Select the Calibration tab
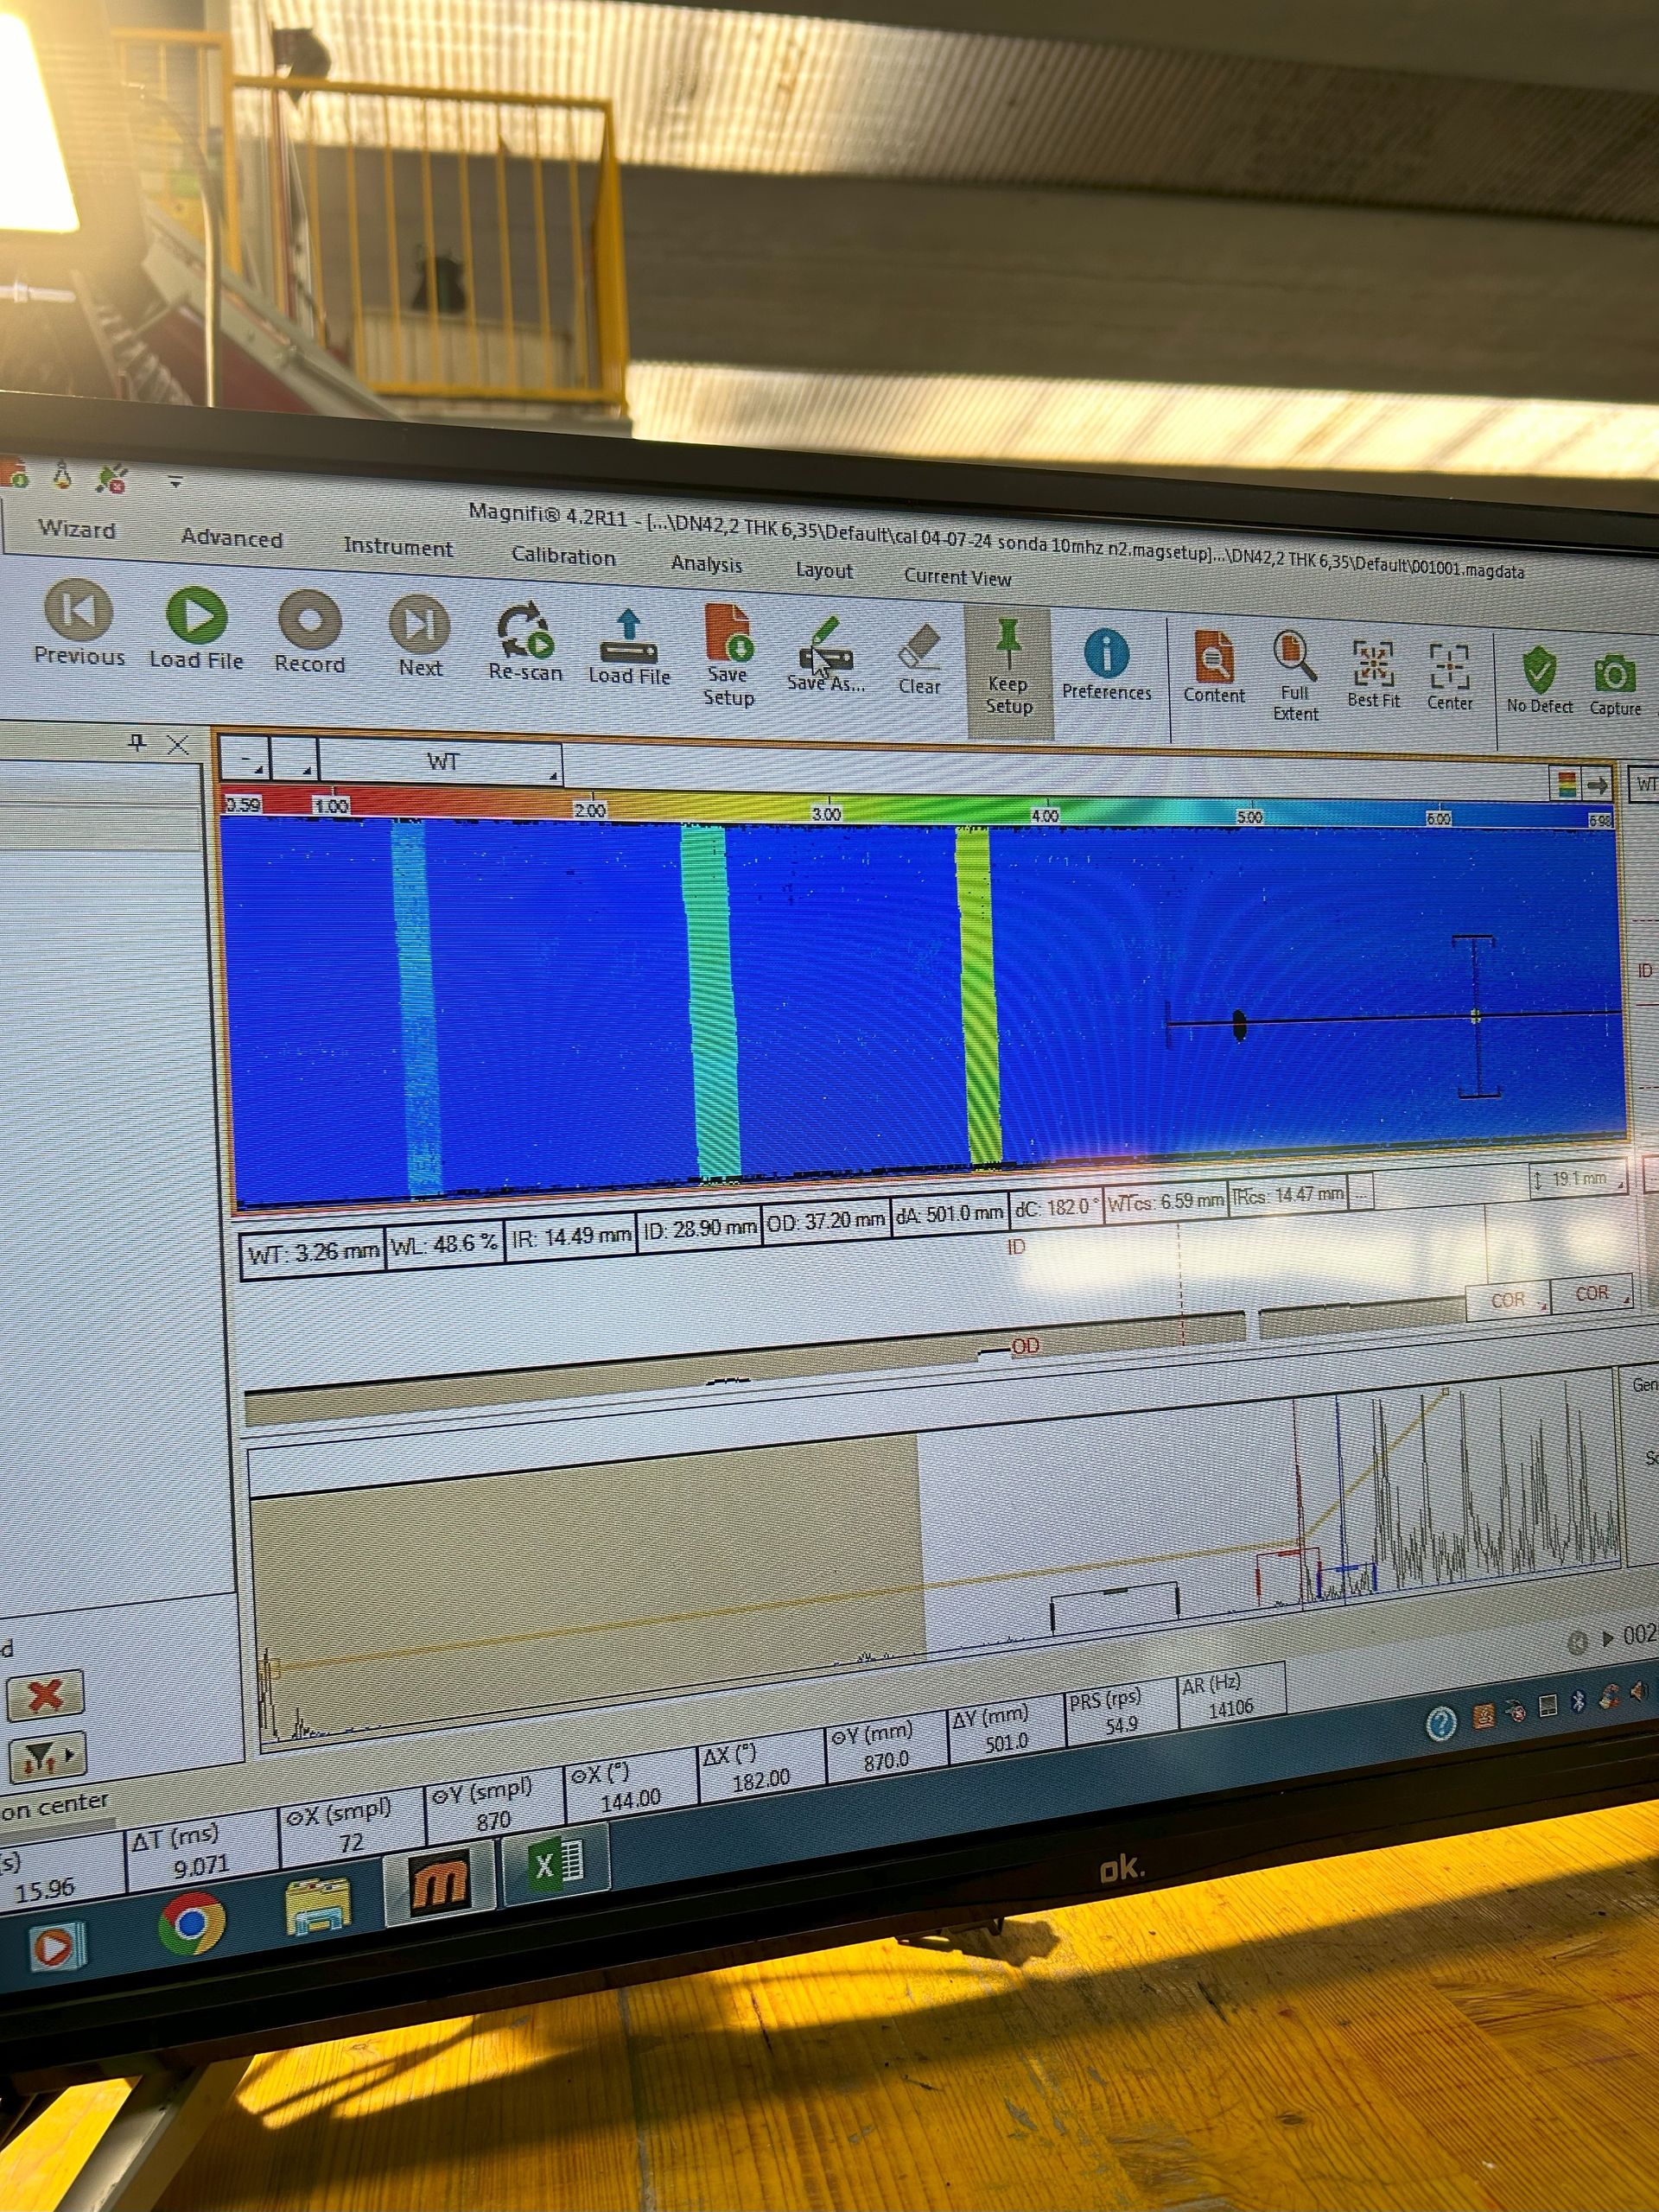 click(x=564, y=556)
